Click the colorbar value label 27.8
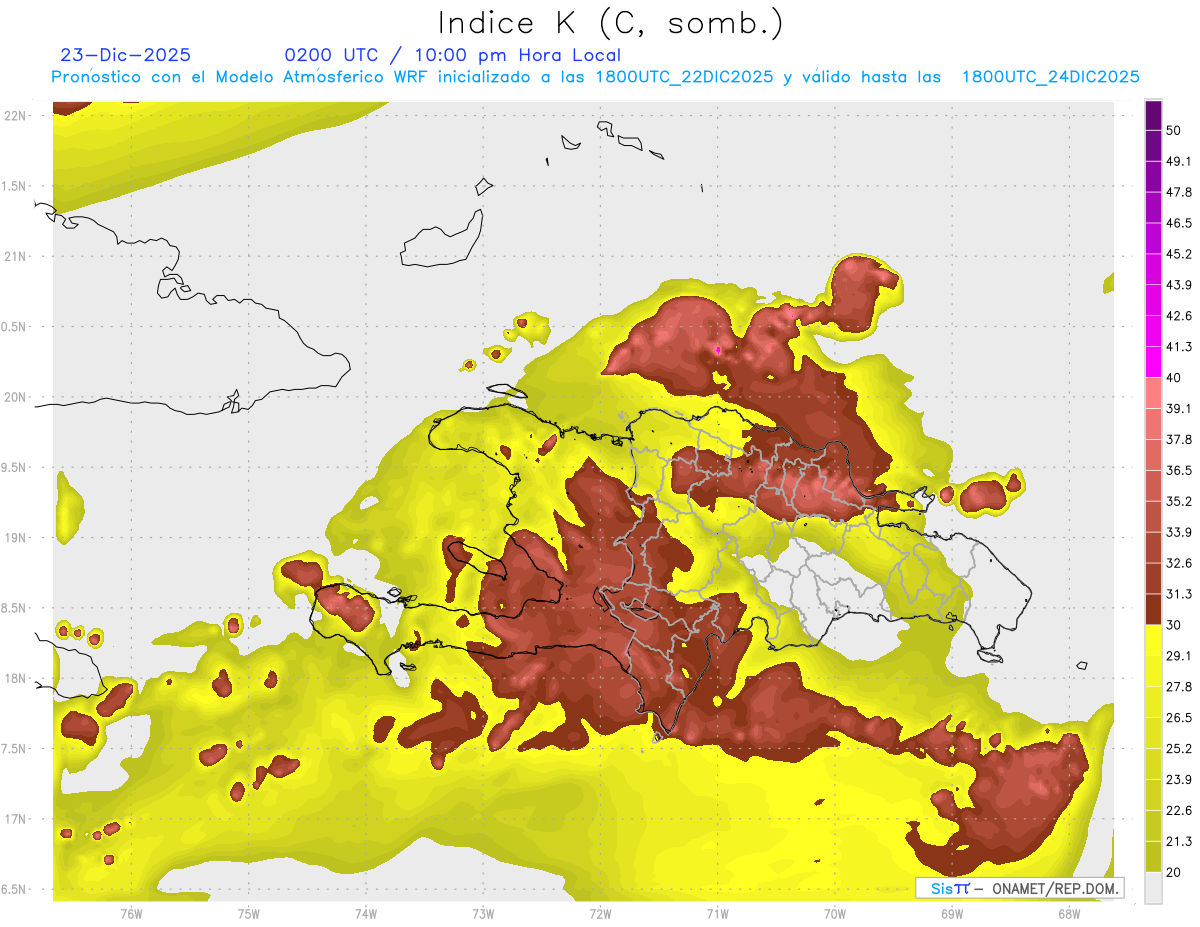Image resolution: width=1200 pixels, height=927 pixels. click(x=1179, y=686)
